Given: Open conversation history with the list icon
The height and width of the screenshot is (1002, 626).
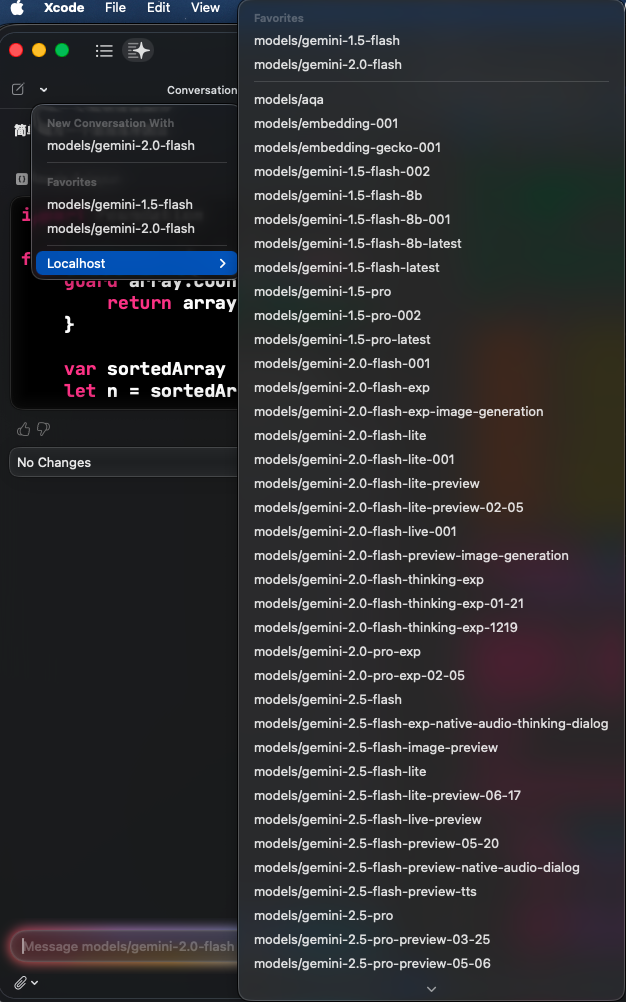Looking at the screenshot, I should pos(104,50).
